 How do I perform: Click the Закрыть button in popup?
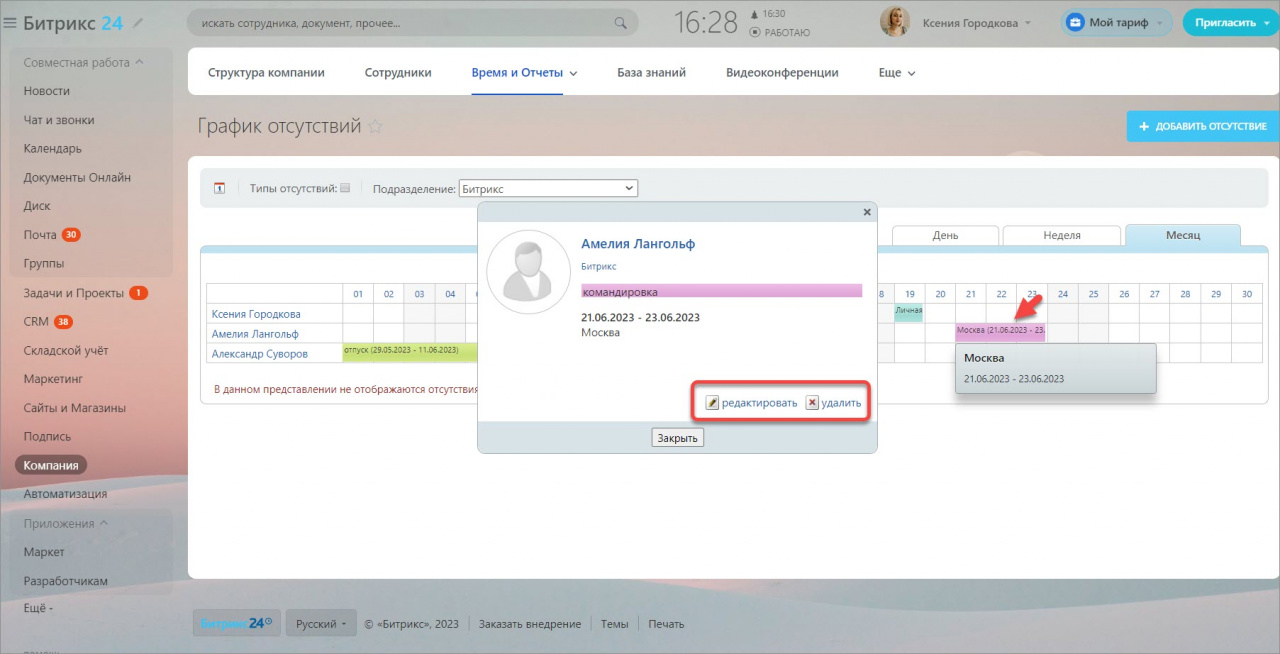(x=677, y=438)
